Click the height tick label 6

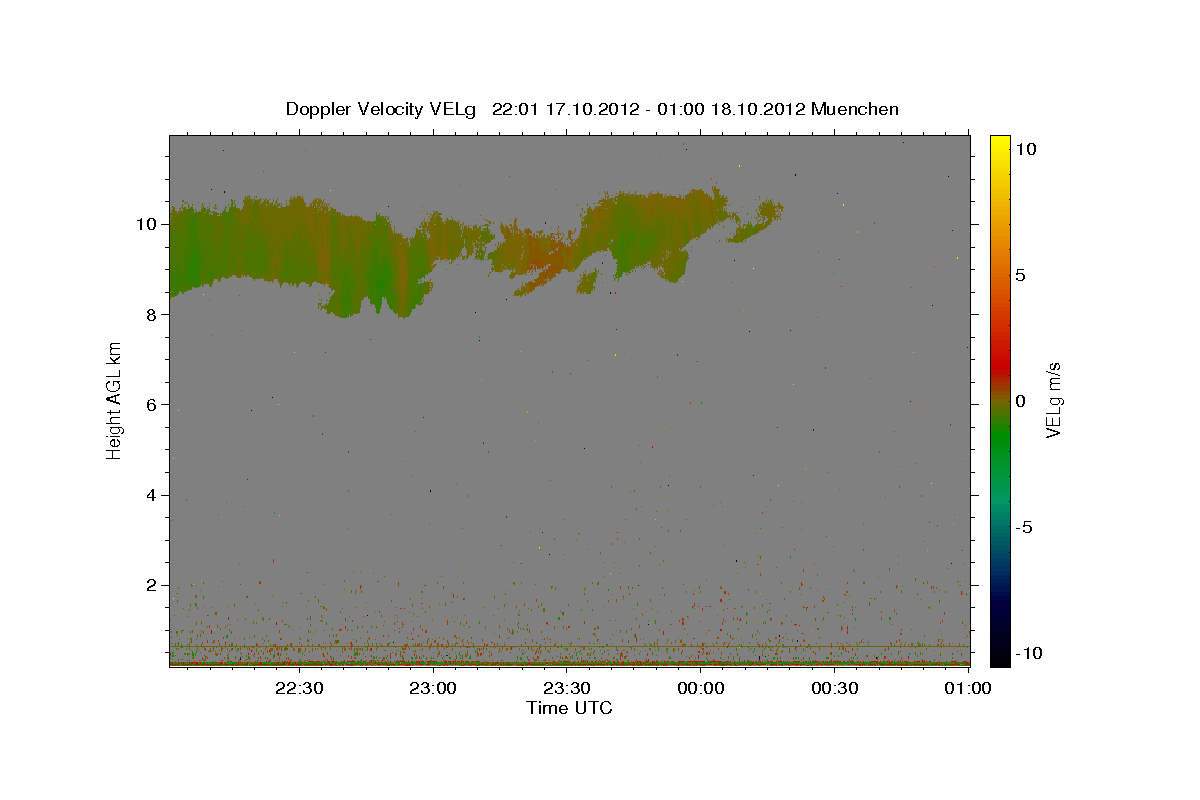coord(153,405)
